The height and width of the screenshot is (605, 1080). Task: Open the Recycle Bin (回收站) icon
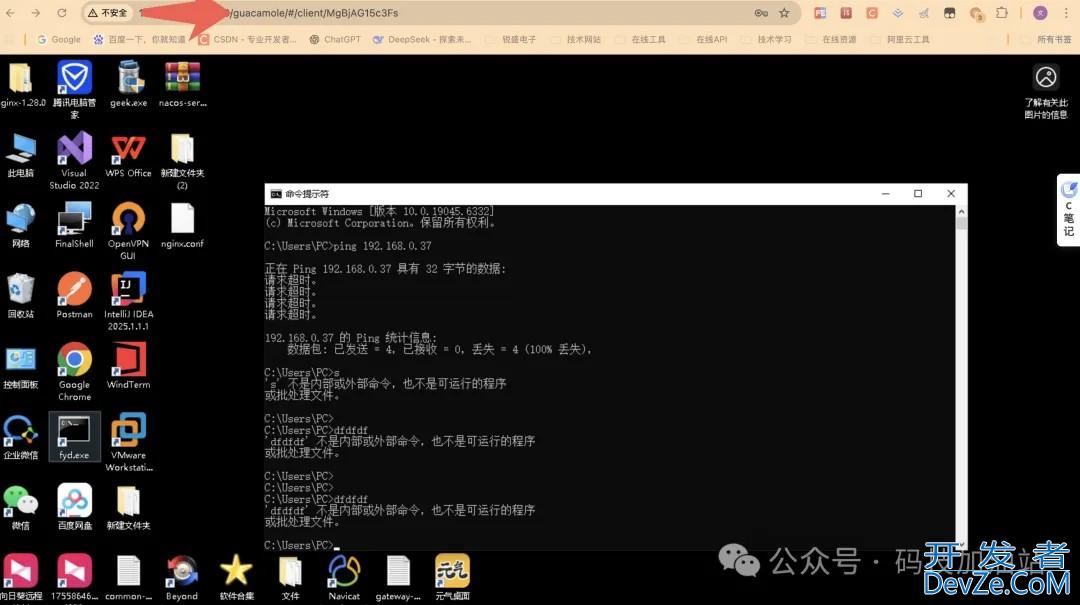(20, 290)
